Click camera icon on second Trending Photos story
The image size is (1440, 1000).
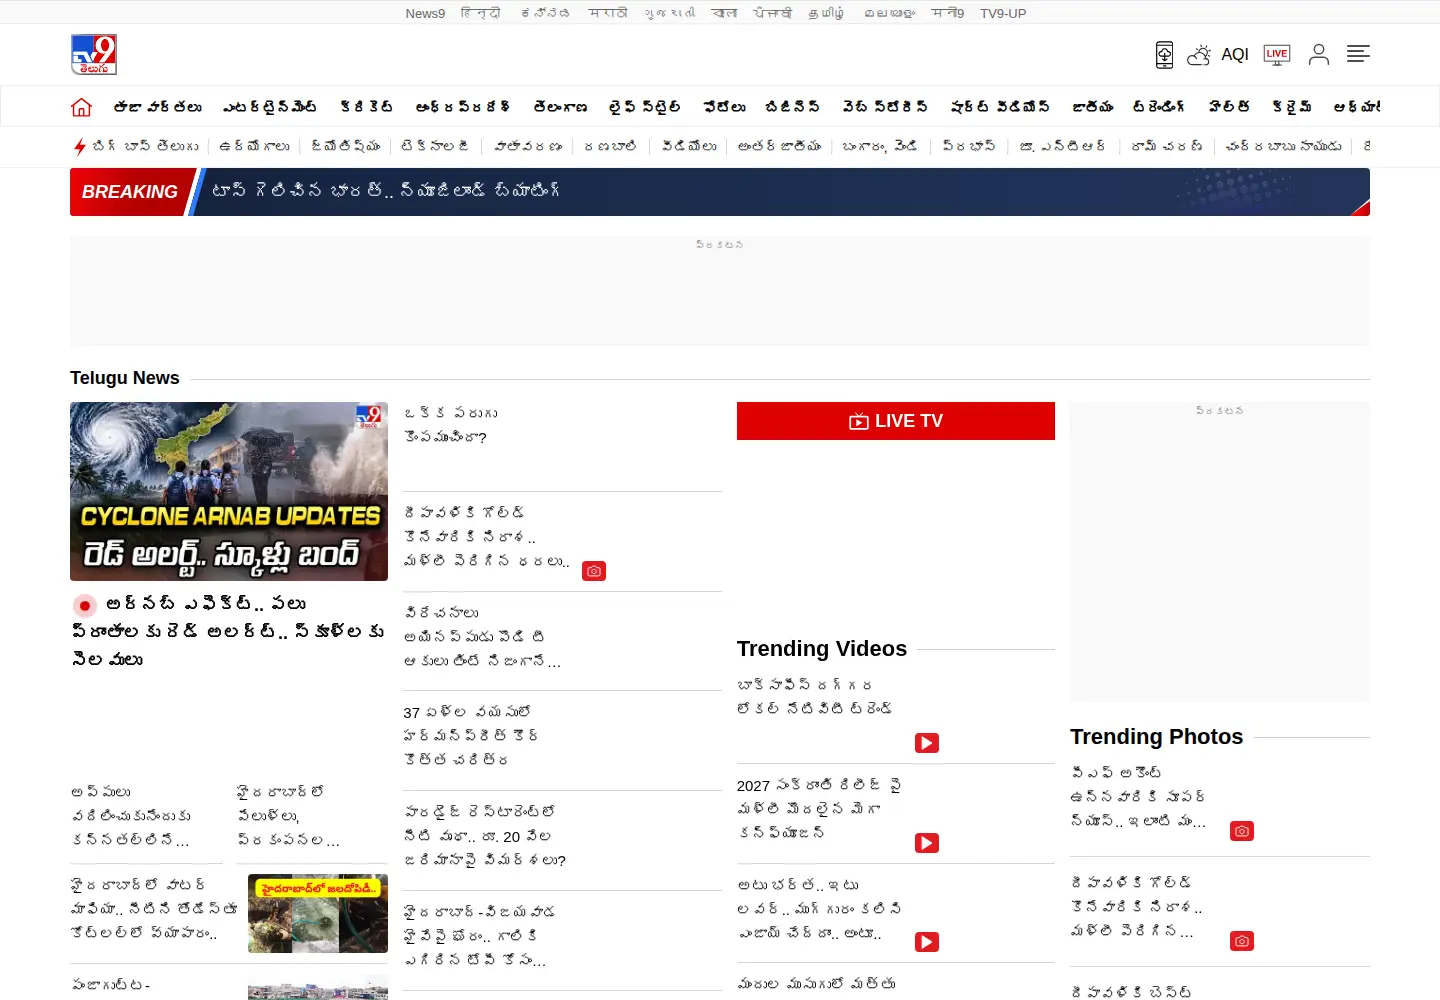coord(1242,941)
